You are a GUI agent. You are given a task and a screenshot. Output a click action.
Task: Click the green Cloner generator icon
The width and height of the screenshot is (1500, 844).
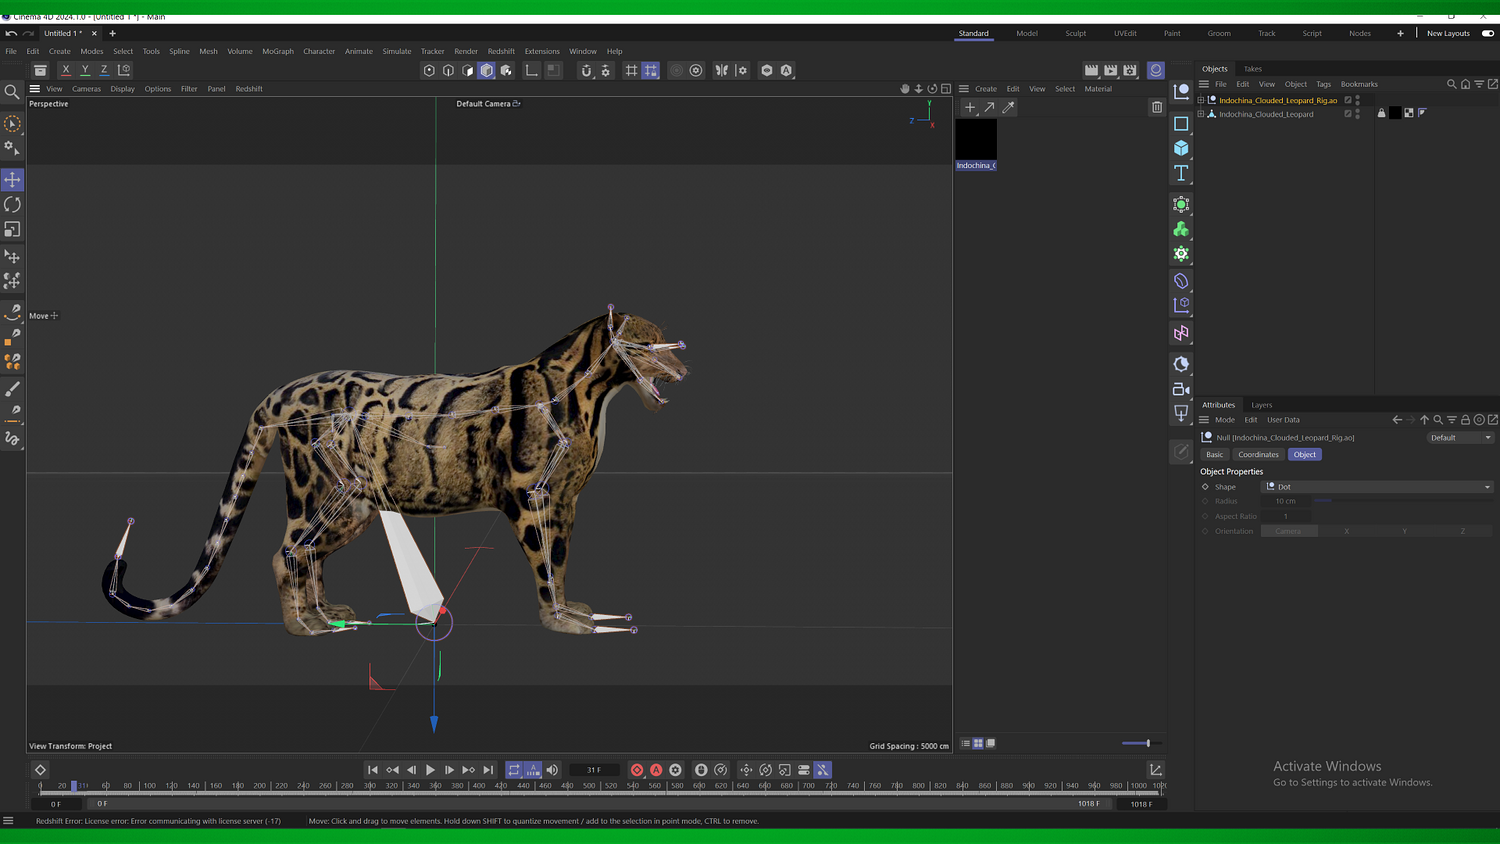(x=1181, y=229)
